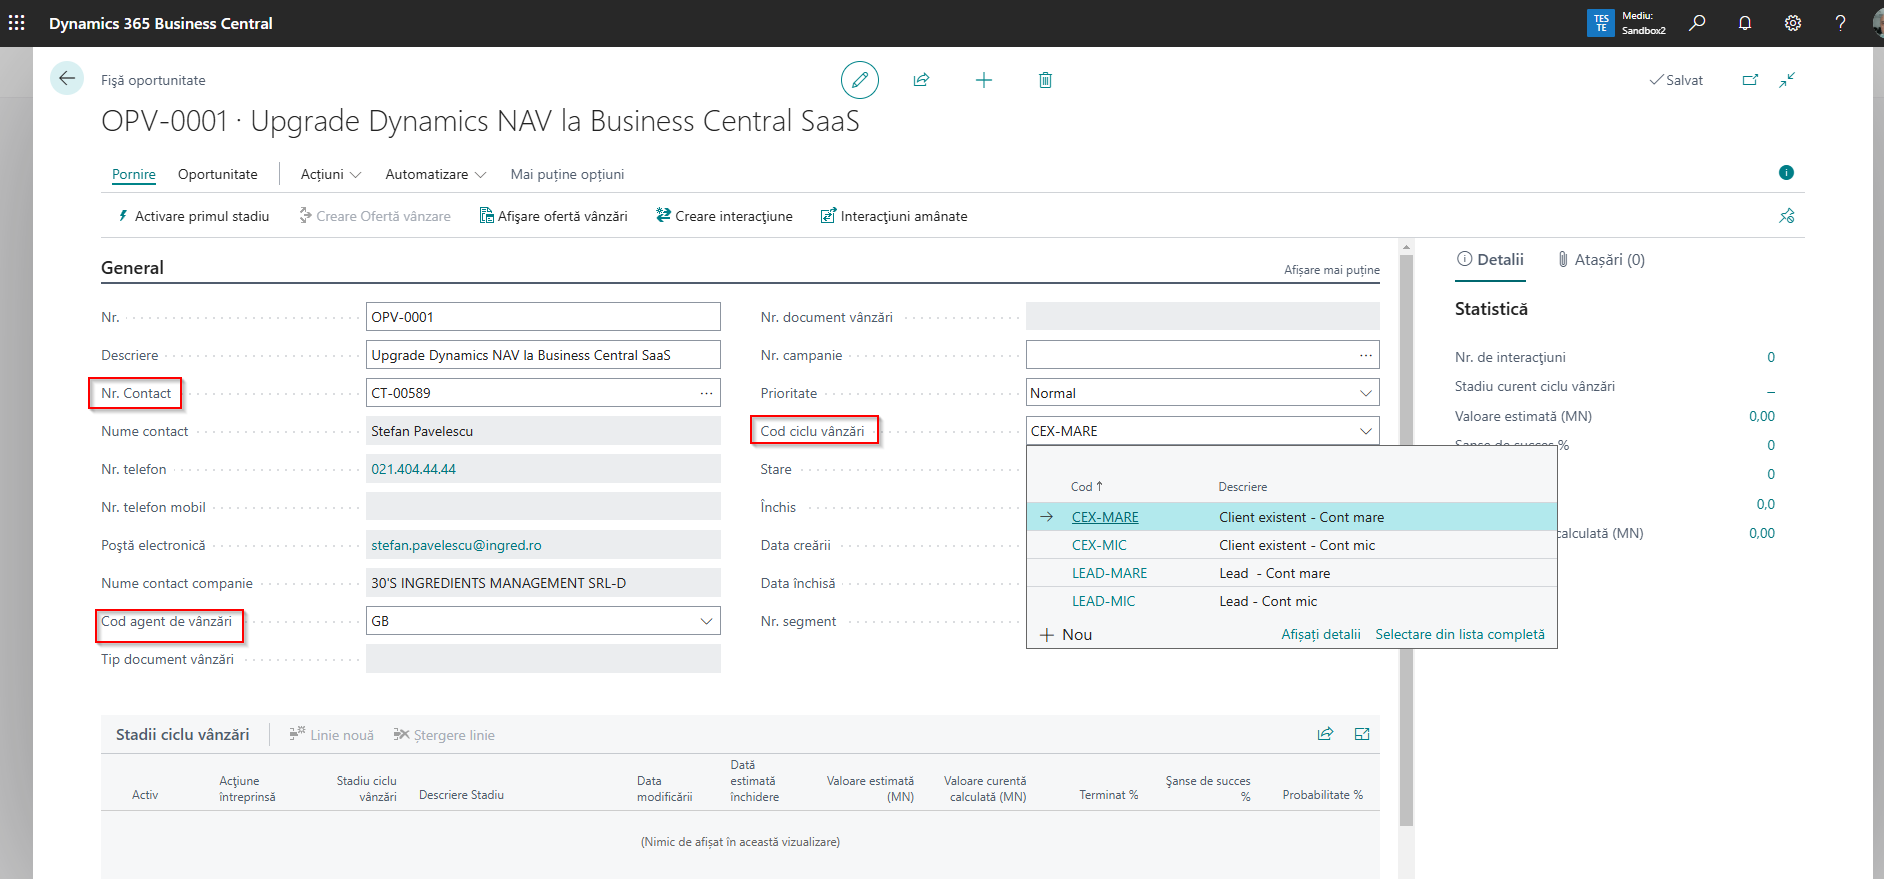Click the edit pencil icon

(860, 80)
